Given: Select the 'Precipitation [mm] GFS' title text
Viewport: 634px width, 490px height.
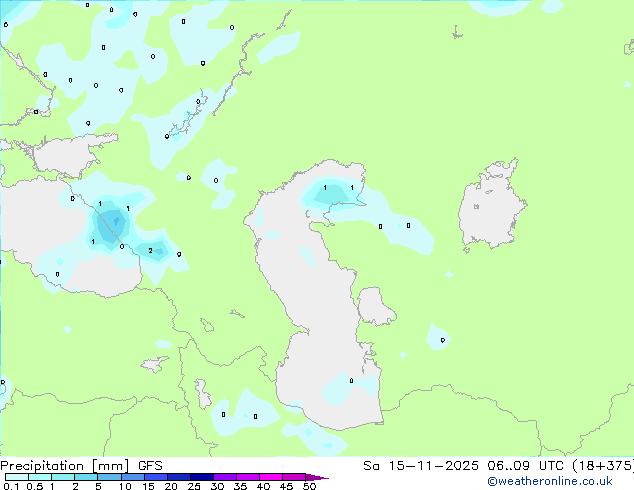Looking at the screenshot, I should pos(81,466).
